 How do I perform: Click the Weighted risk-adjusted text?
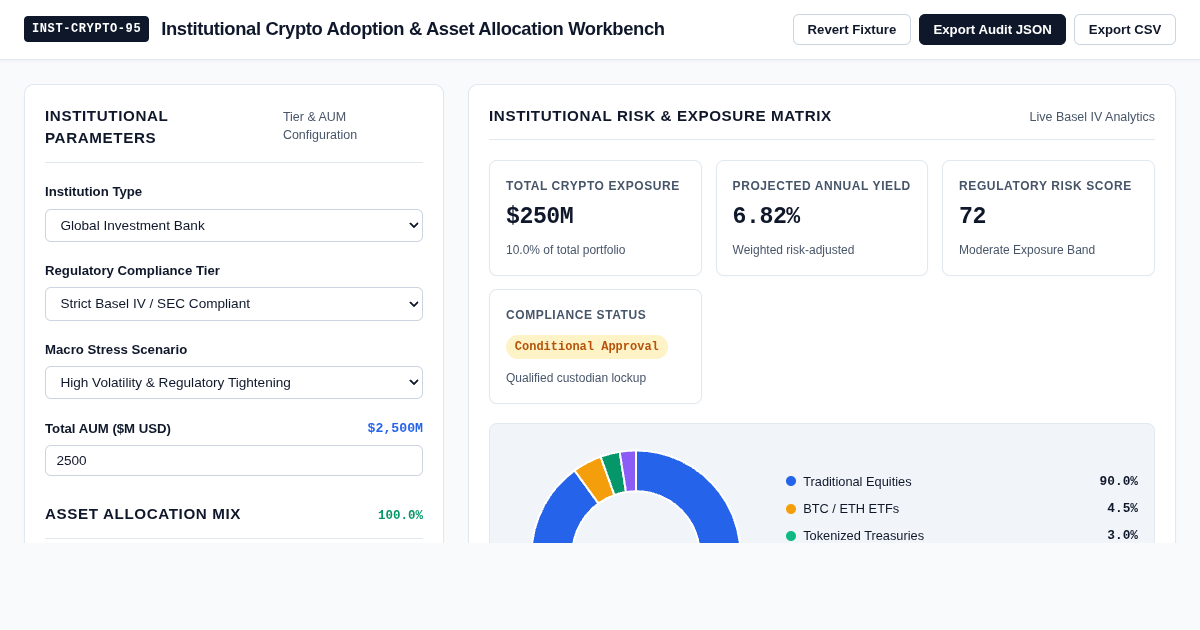pos(794,250)
